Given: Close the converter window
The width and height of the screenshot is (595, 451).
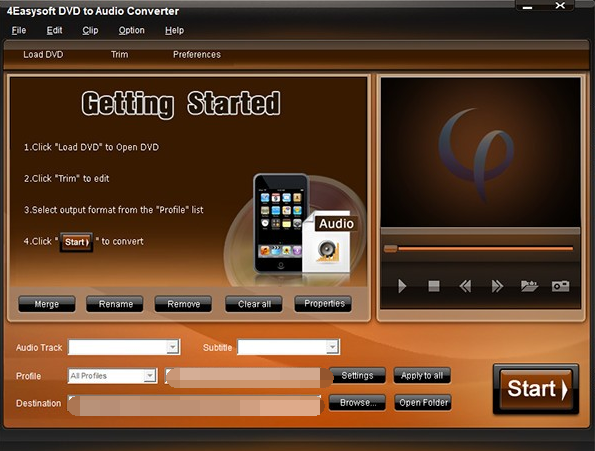Looking at the screenshot, I should click(x=560, y=5).
